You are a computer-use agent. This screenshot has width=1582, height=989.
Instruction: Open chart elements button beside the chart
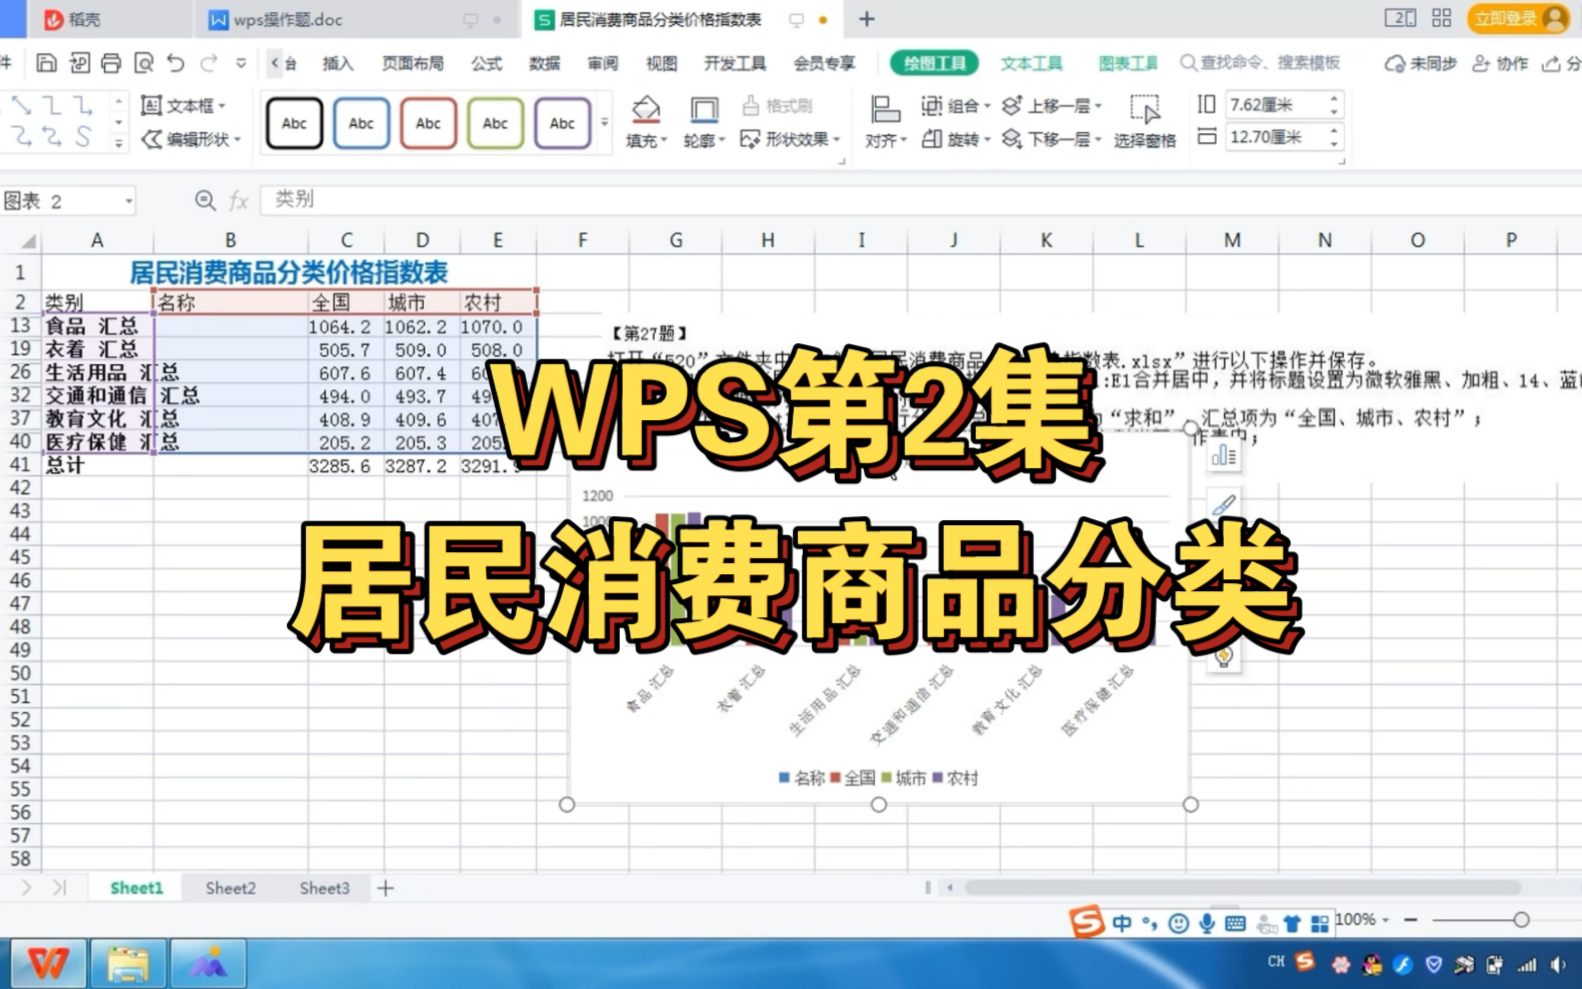tap(1224, 456)
